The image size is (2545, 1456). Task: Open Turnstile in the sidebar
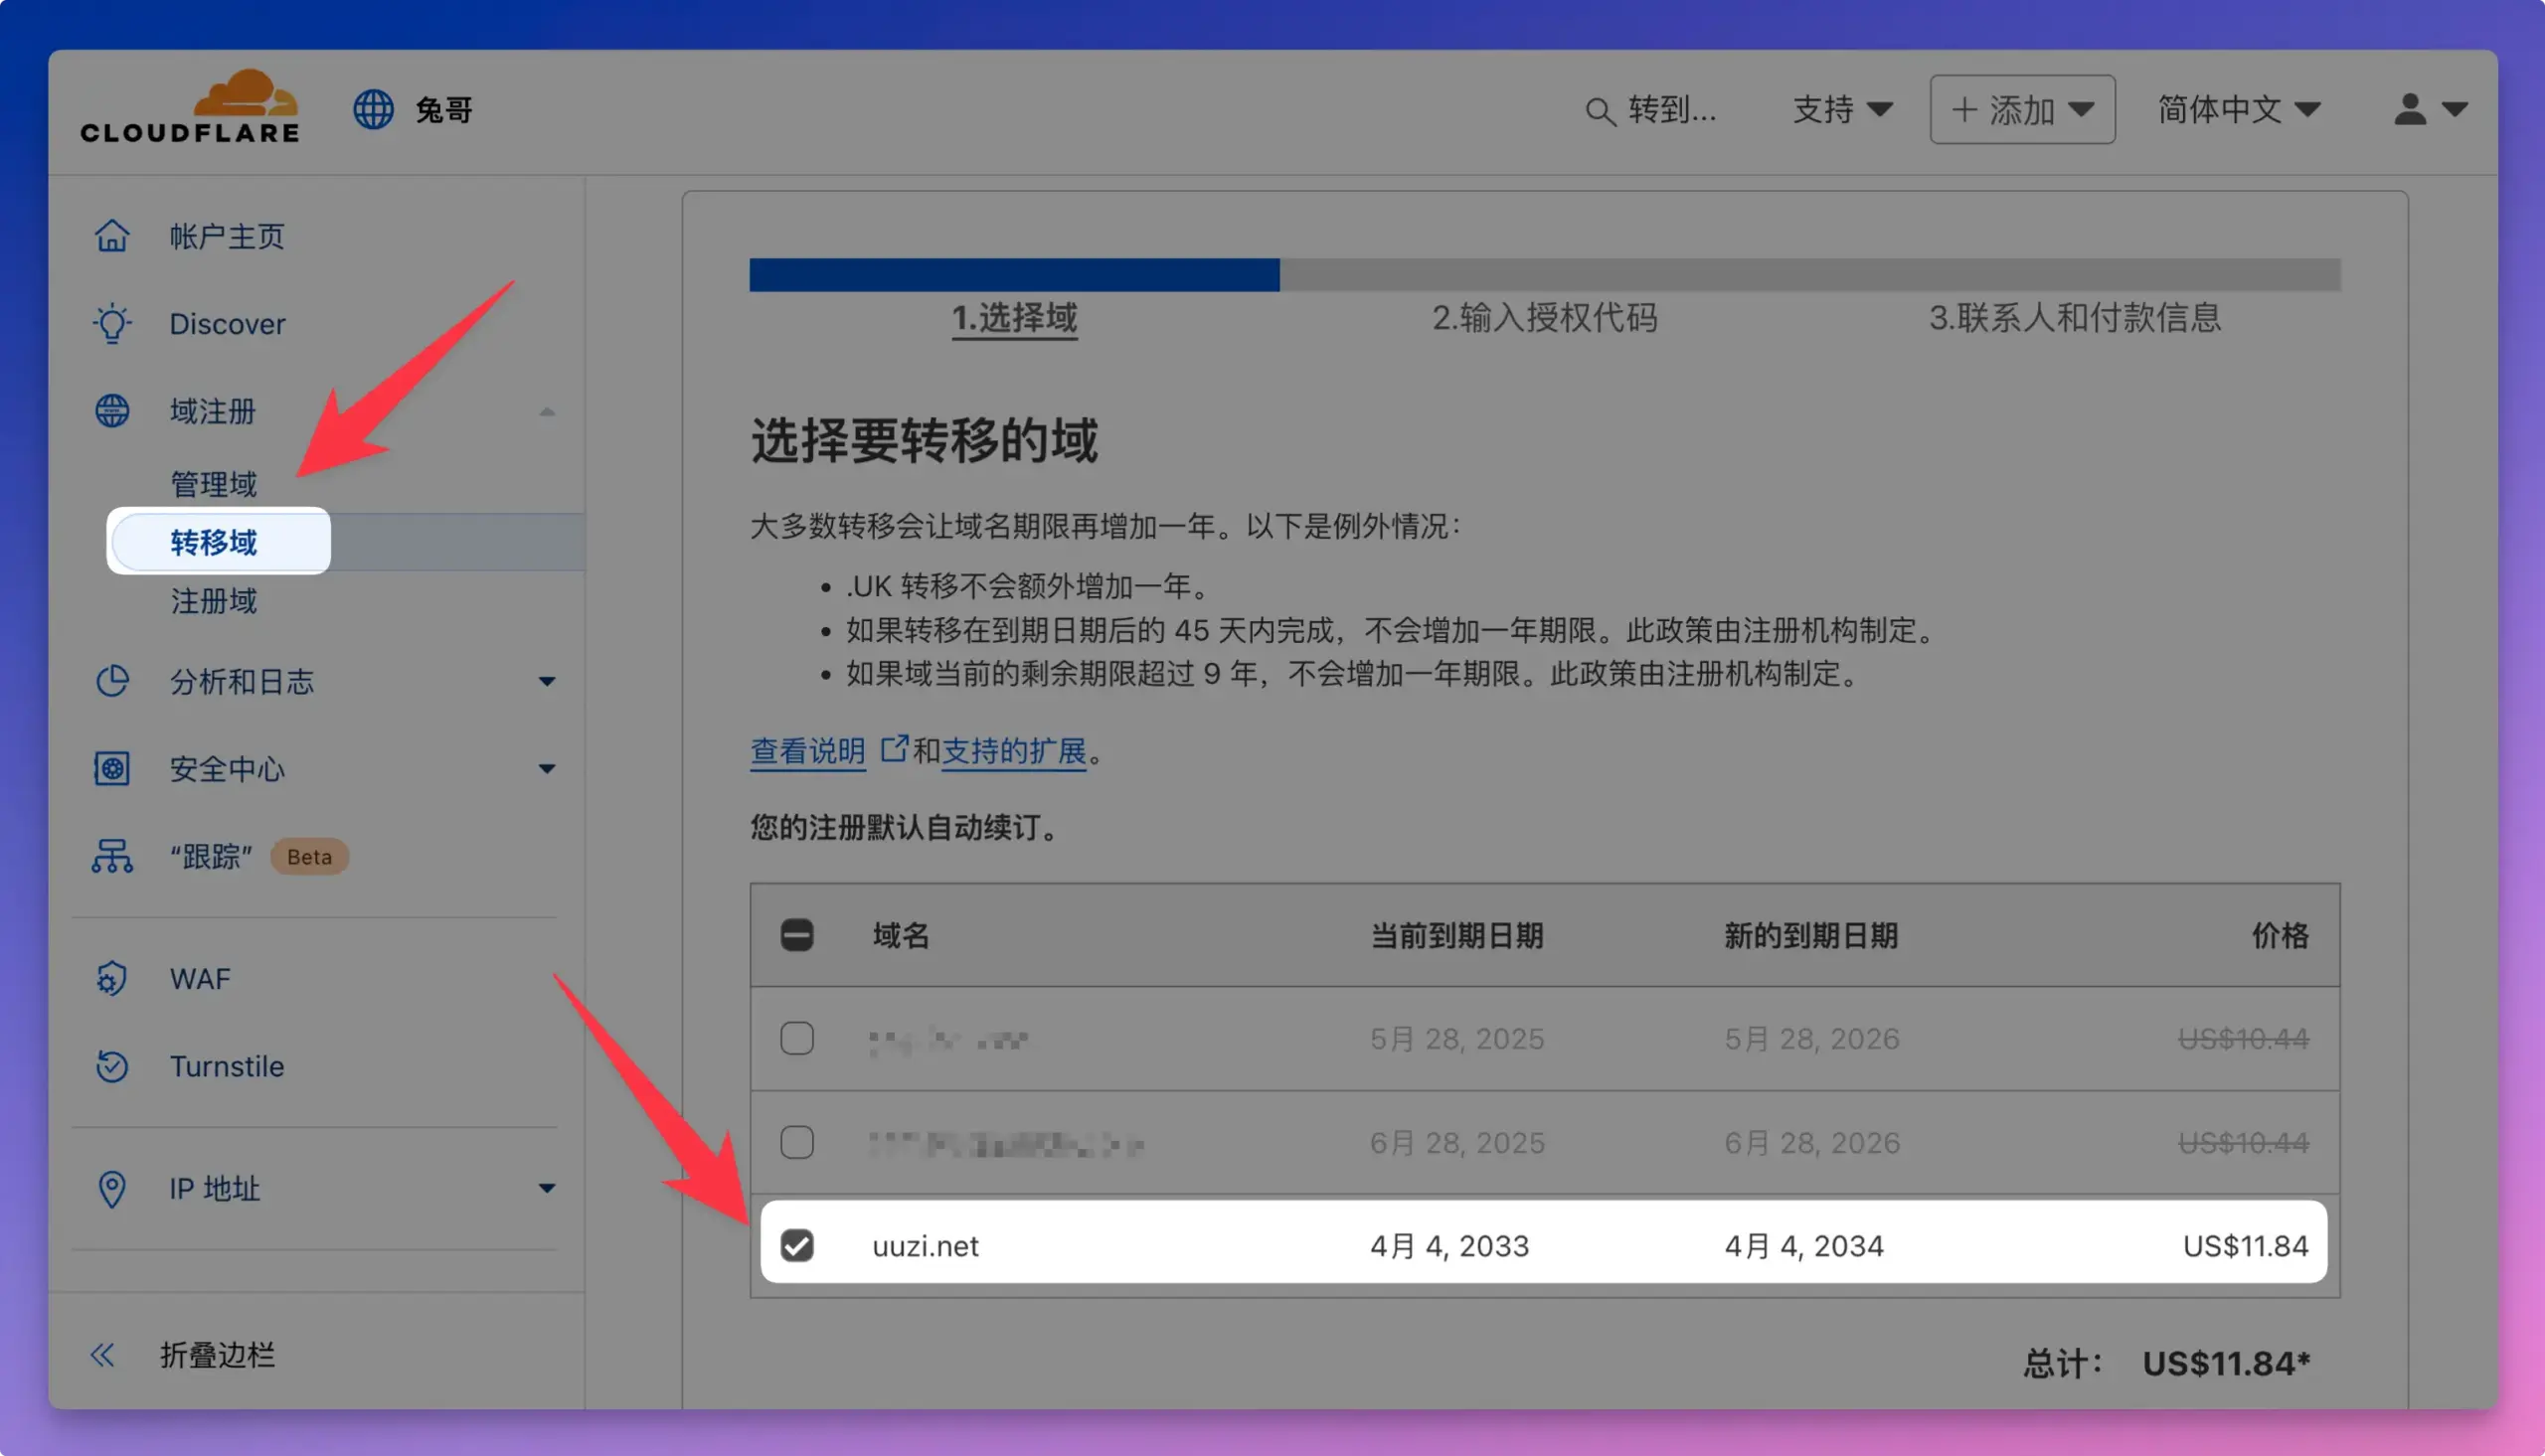pyautogui.click(x=227, y=1066)
